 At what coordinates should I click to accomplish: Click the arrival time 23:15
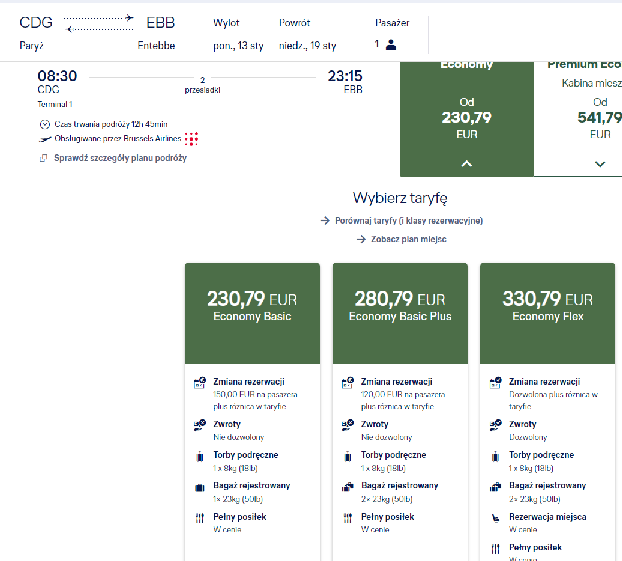click(x=345, y=76)
